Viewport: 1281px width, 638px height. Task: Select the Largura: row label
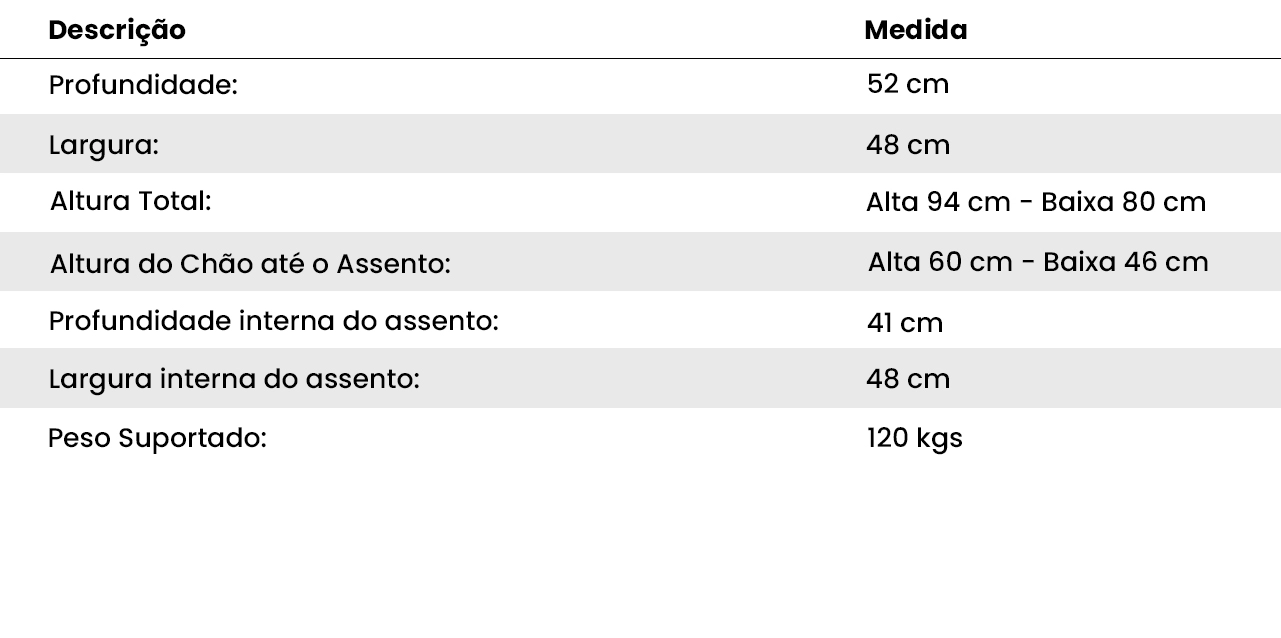(103, 145)
